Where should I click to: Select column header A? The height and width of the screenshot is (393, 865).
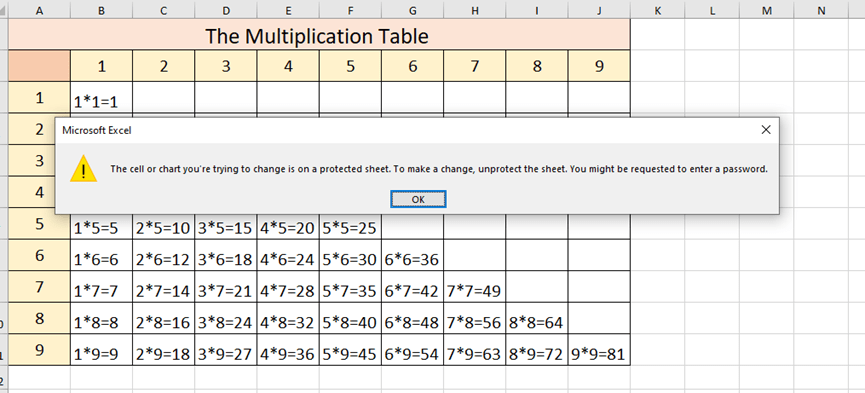tap(39, 9)
